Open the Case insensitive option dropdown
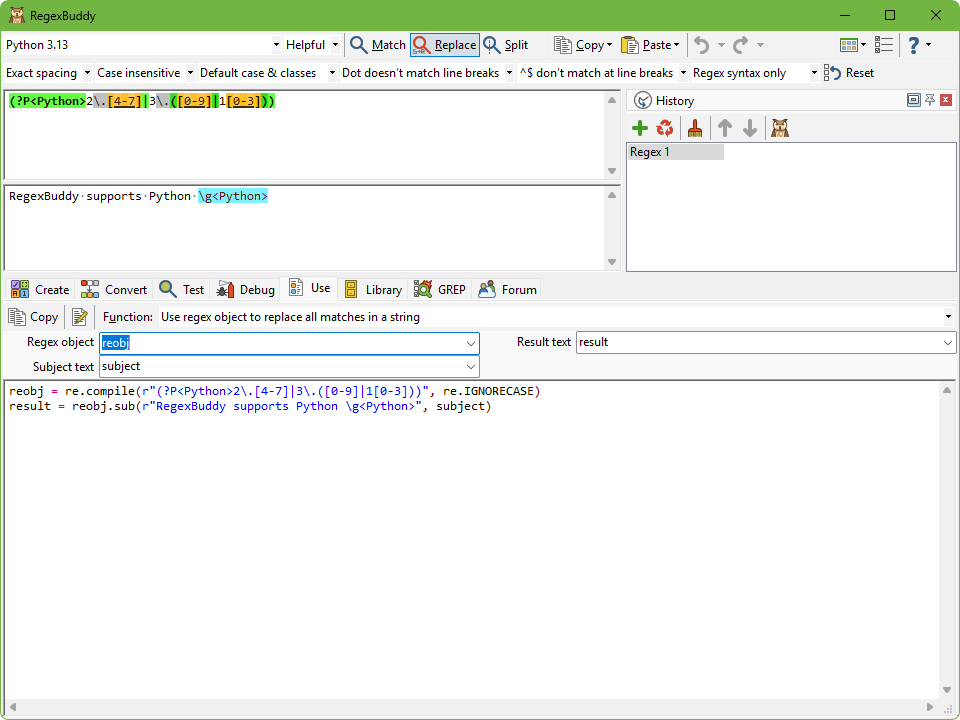Viewport: 960px width, 720px height. tap(190, 73)
